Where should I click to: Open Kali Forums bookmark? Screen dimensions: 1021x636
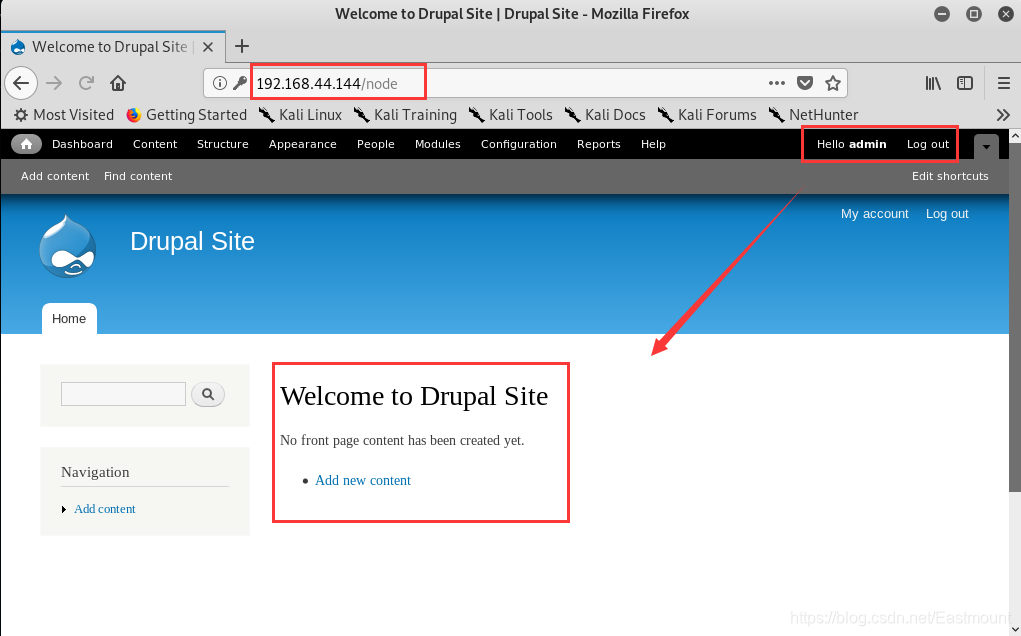[x=707, y=115]
